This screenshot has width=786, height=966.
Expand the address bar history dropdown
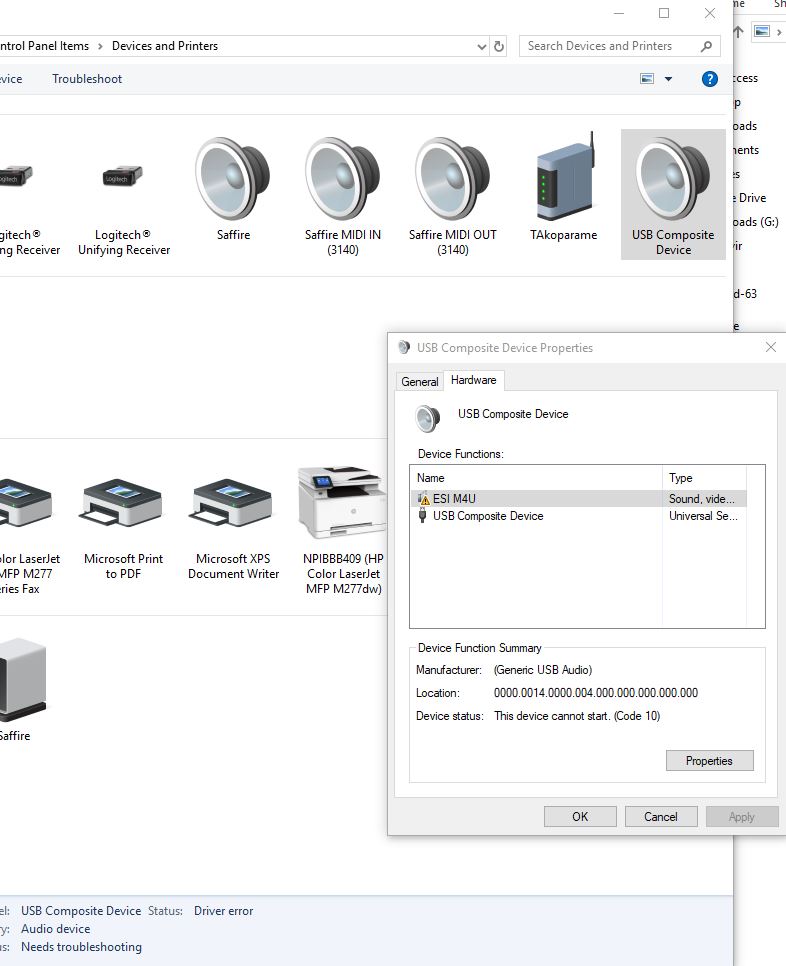(x=482, y=46)
